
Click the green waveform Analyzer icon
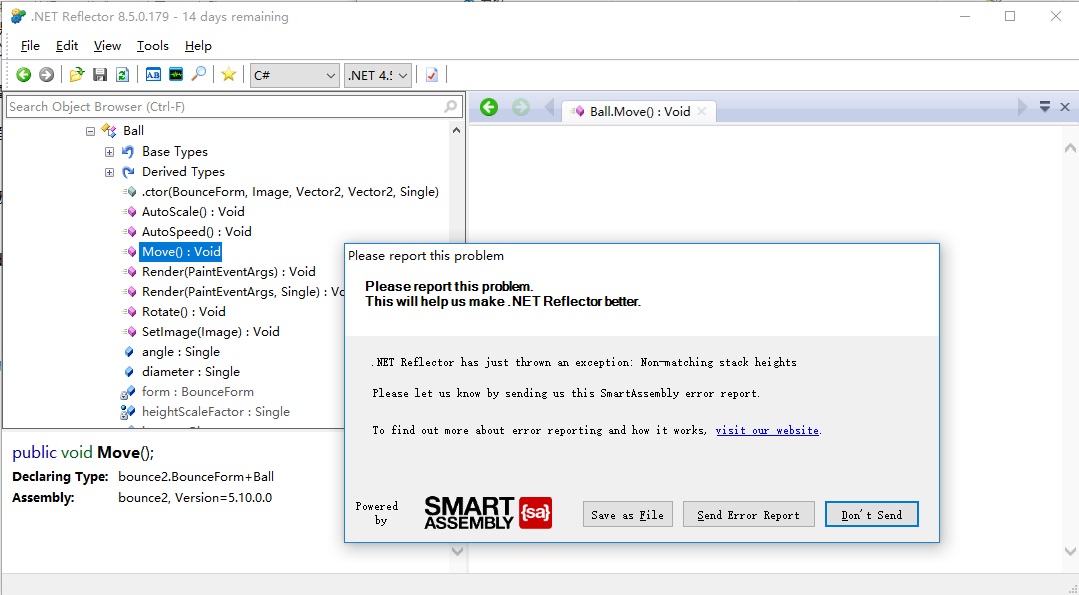(x=176, y=75)
